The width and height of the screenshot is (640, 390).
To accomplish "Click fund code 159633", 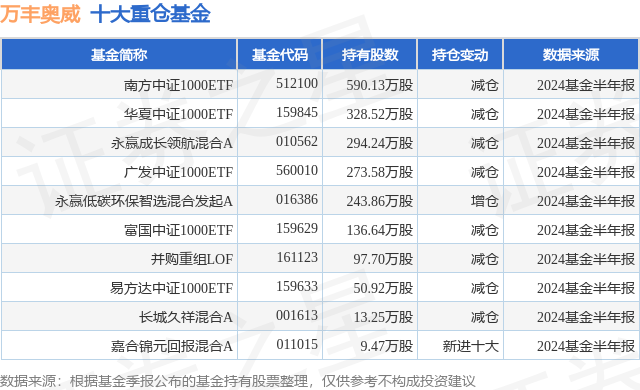I will coord(297,286).
